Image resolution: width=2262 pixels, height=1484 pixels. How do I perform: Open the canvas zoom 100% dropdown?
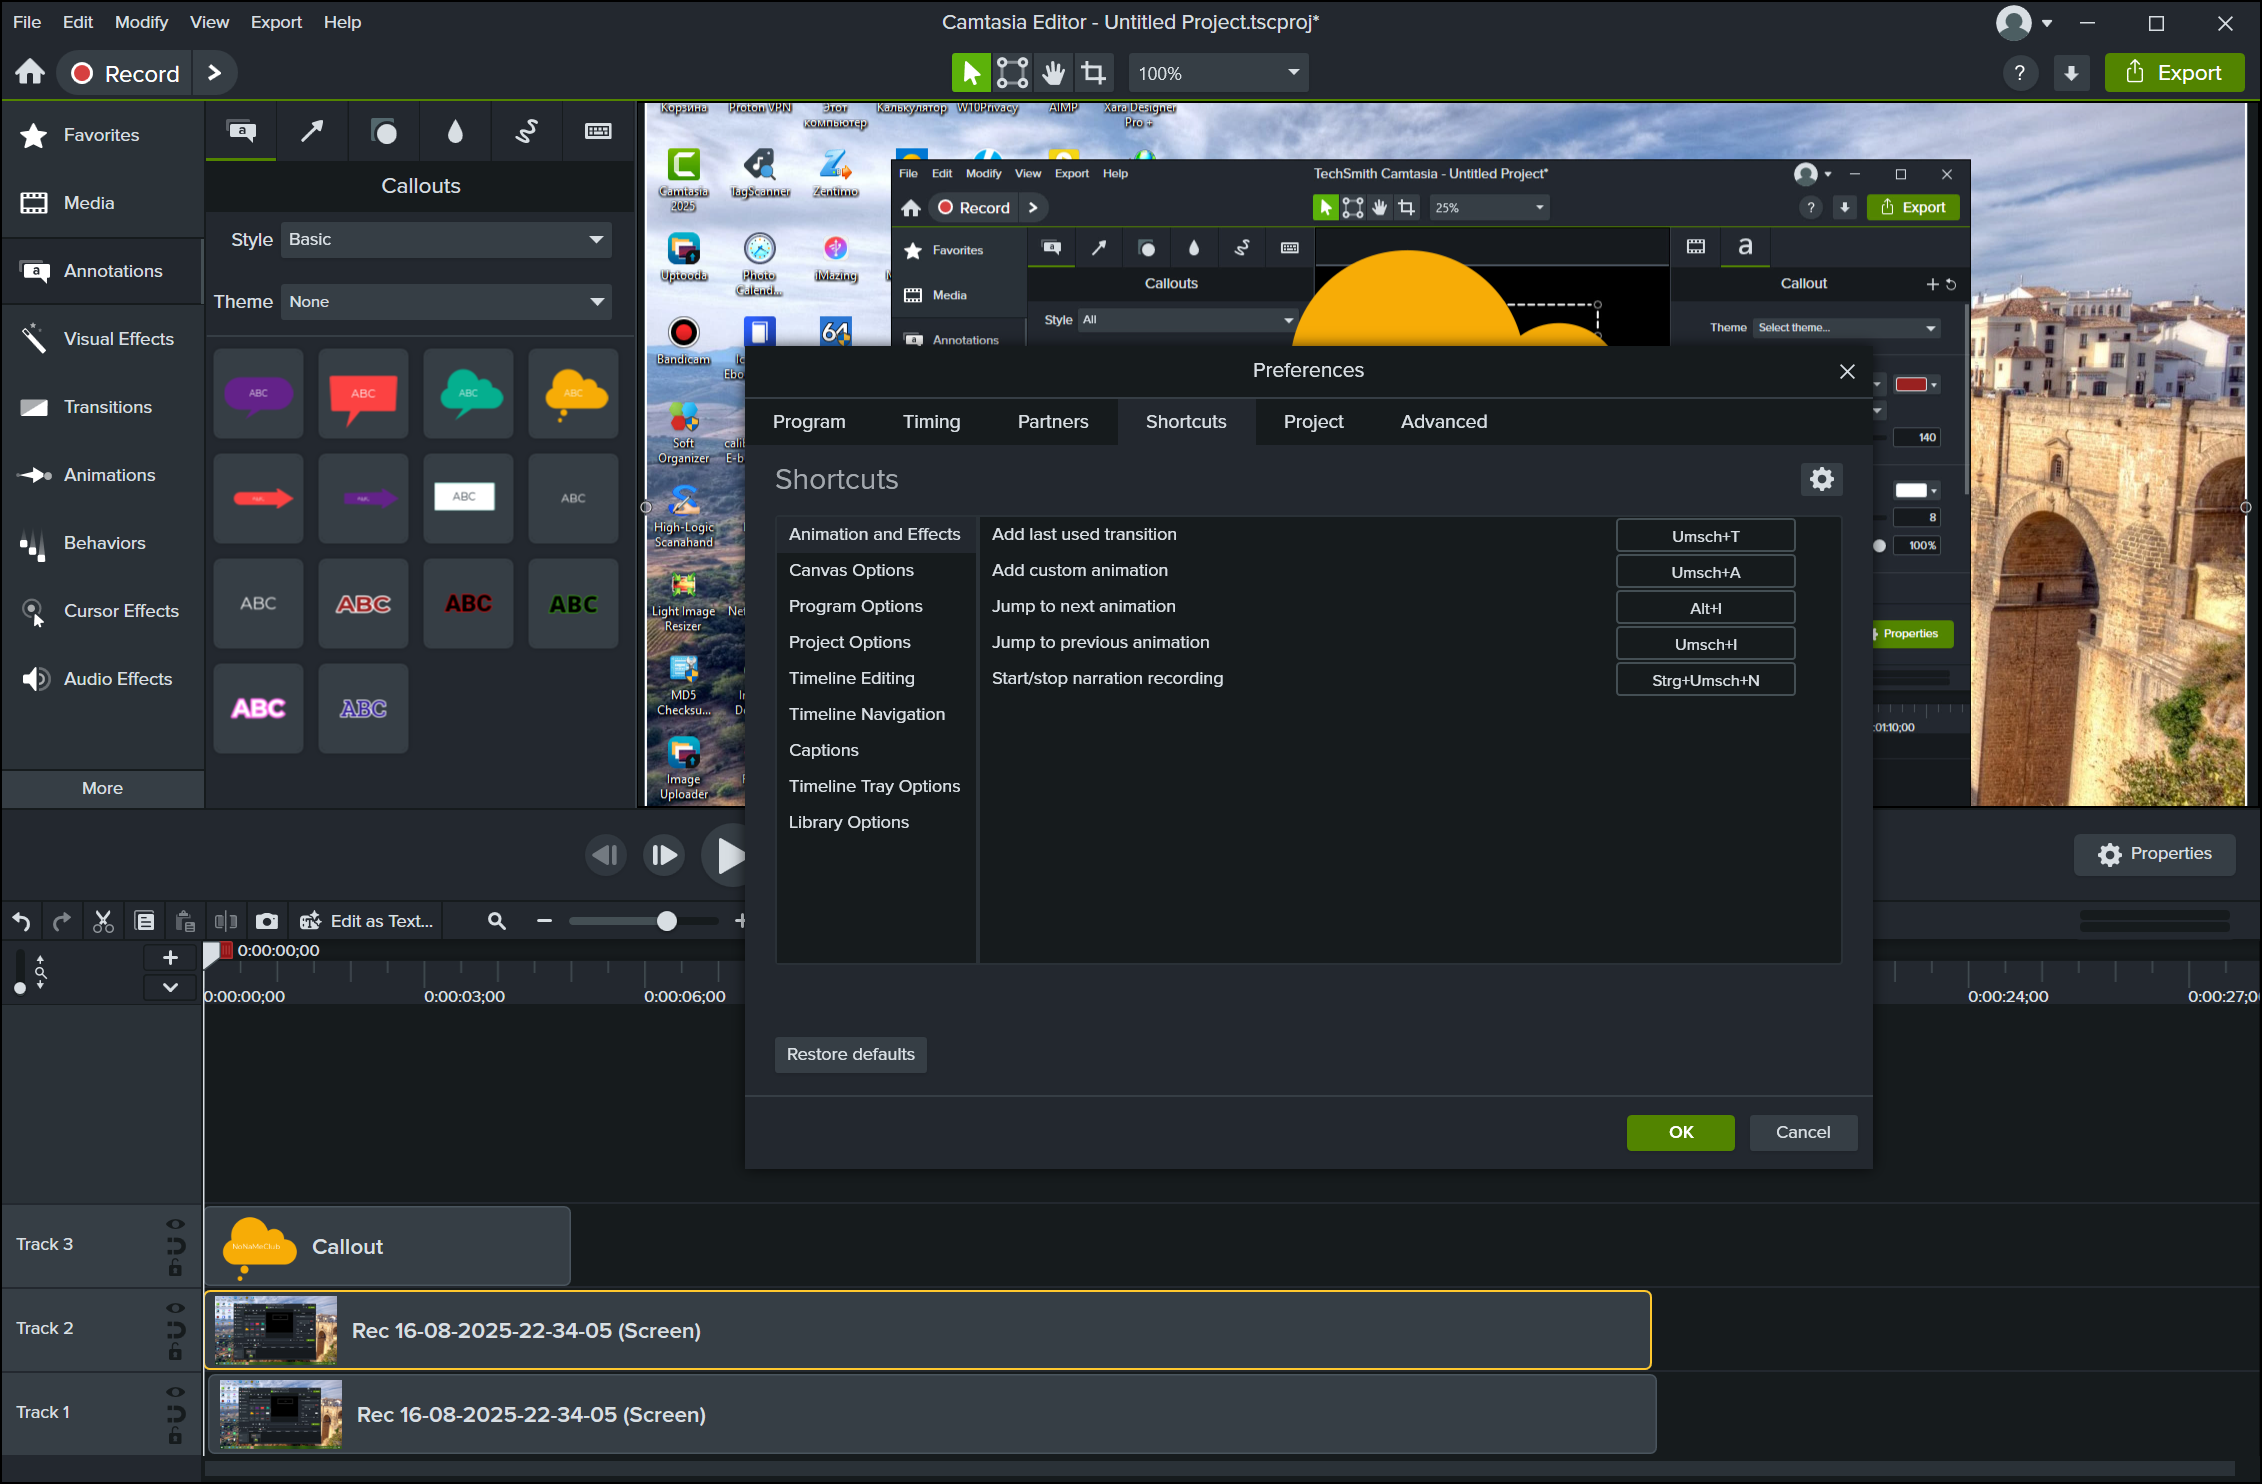(1218, 73)
